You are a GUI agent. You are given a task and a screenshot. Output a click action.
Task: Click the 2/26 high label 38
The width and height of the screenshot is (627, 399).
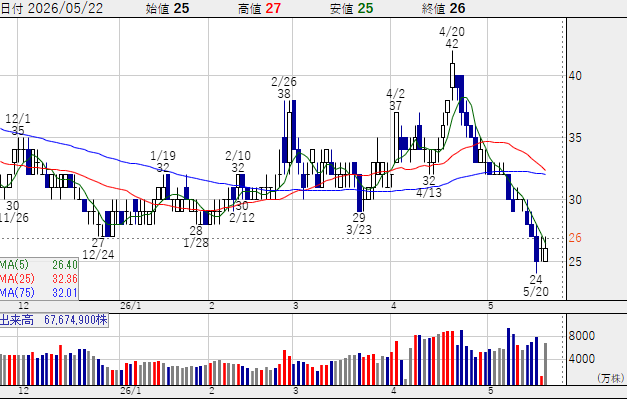[x=284, y=94]
